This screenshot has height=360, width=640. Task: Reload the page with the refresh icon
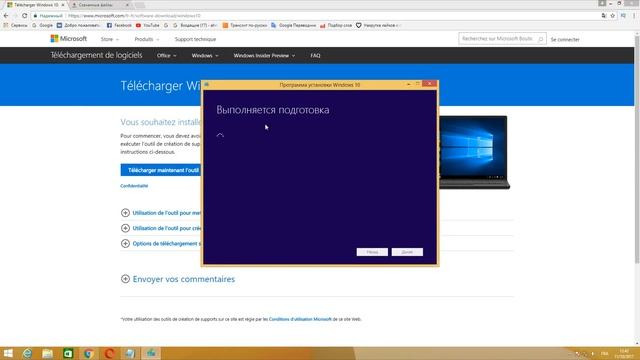point(24,16)
